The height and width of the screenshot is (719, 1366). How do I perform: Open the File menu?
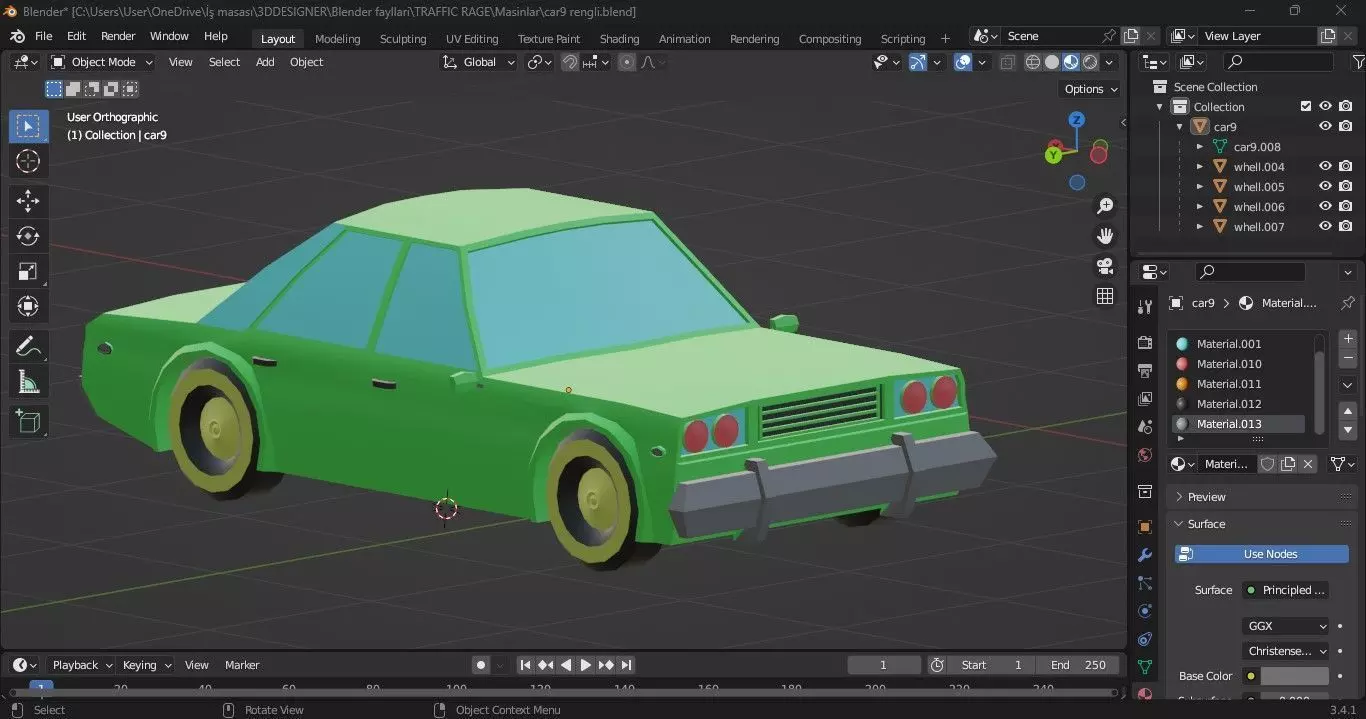43,36
